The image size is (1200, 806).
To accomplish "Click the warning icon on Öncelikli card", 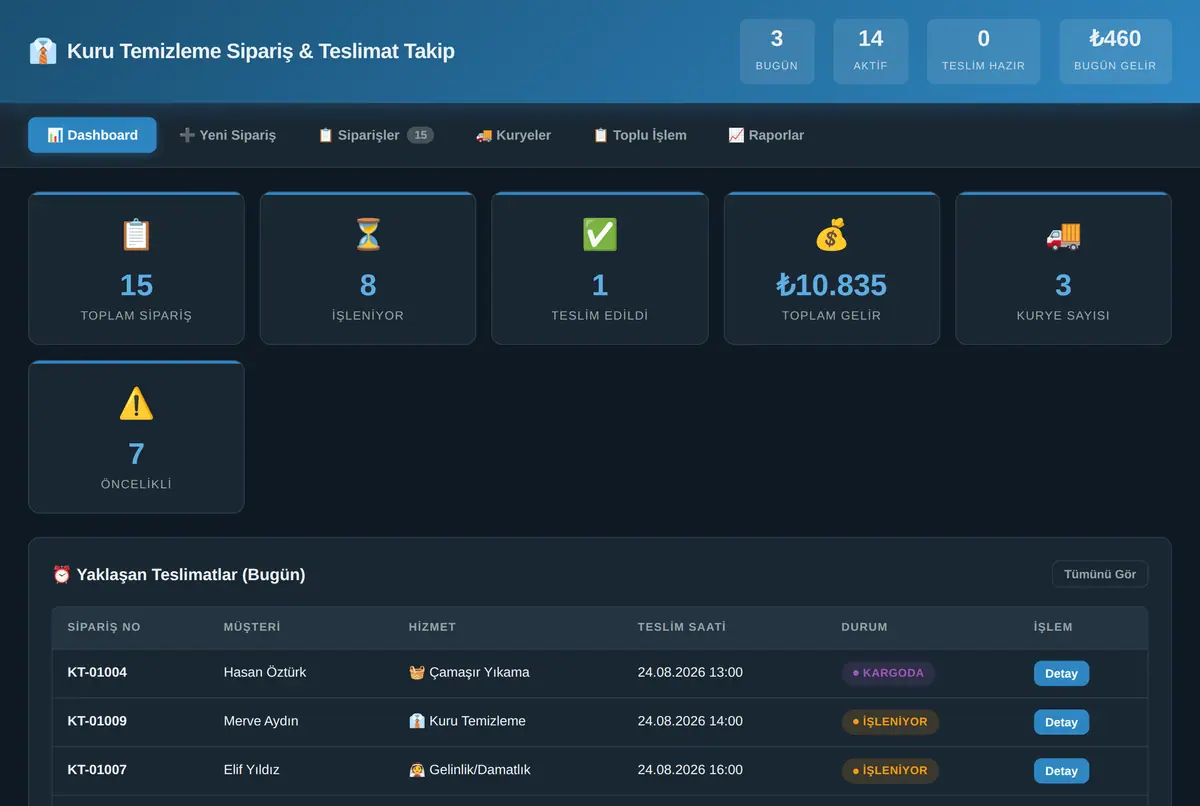I will (136, 404).
